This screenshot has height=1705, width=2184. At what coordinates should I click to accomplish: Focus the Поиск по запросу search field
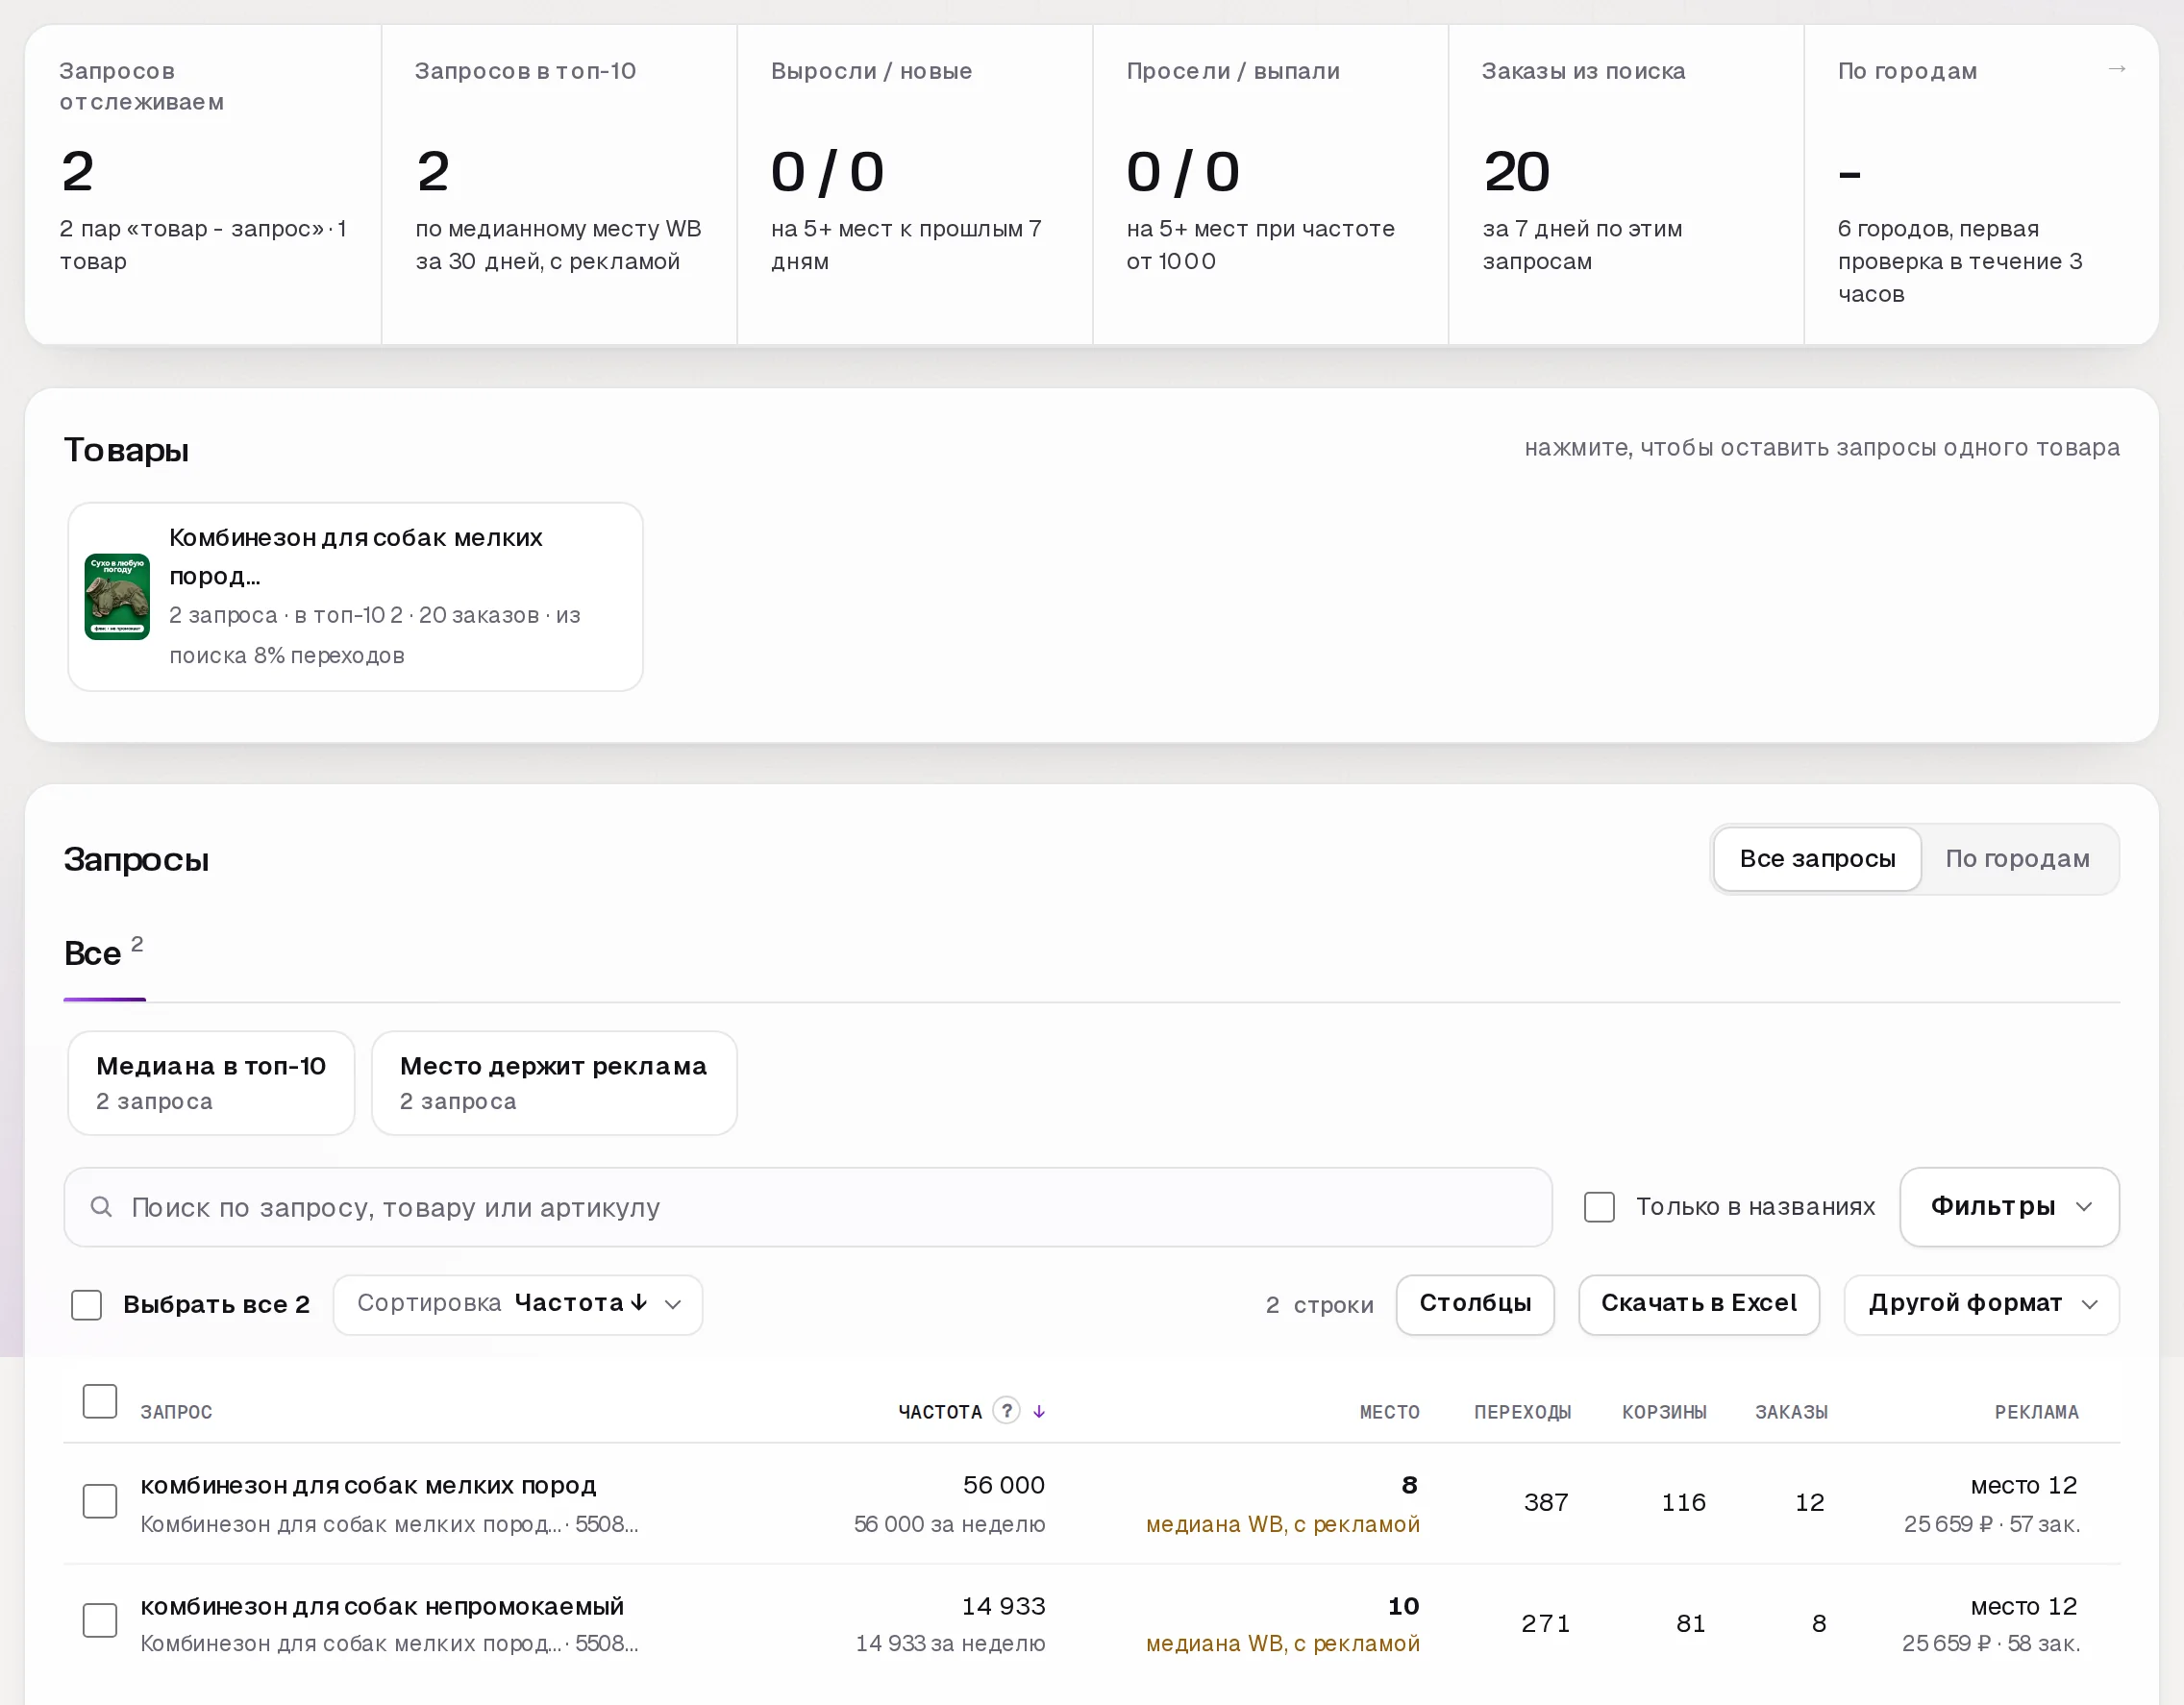pyautogui.click(x=808, y=1206)
